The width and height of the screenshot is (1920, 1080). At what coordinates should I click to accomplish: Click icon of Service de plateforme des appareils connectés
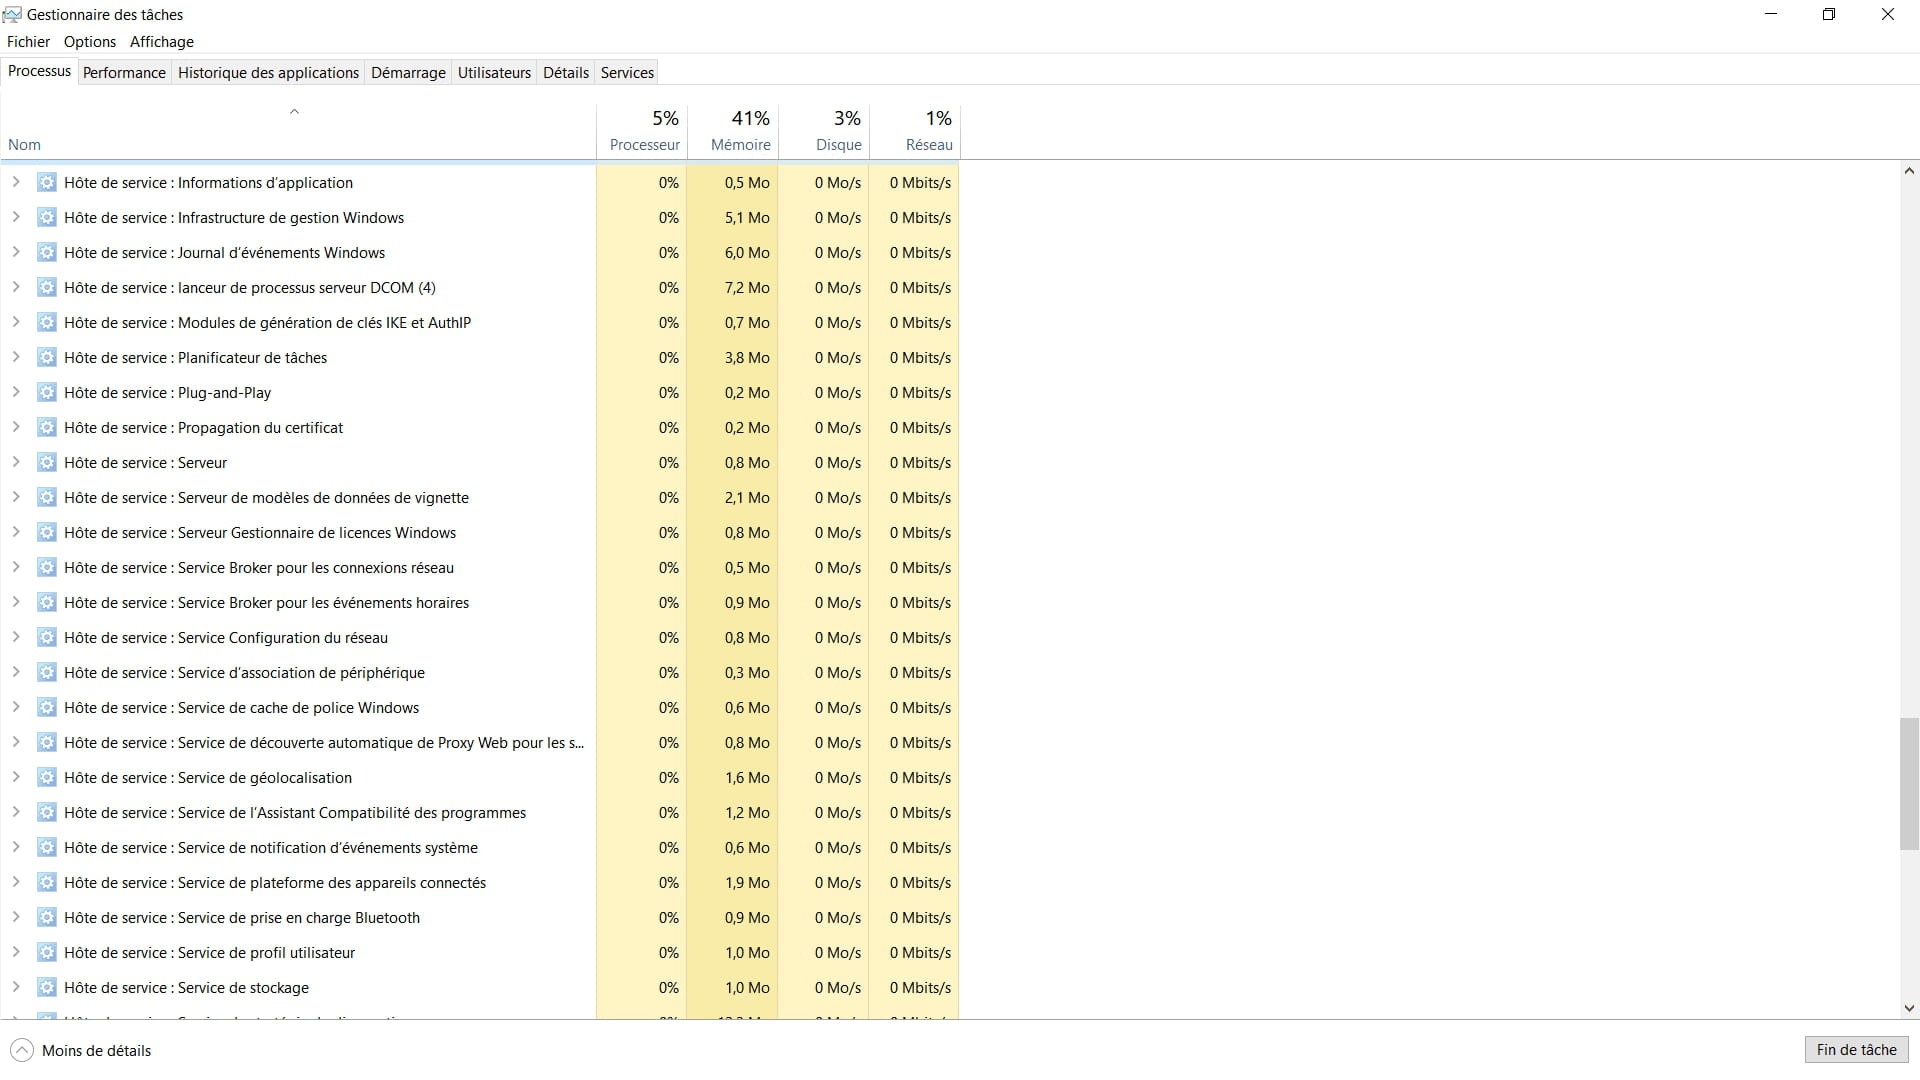[x=46, y=882]
